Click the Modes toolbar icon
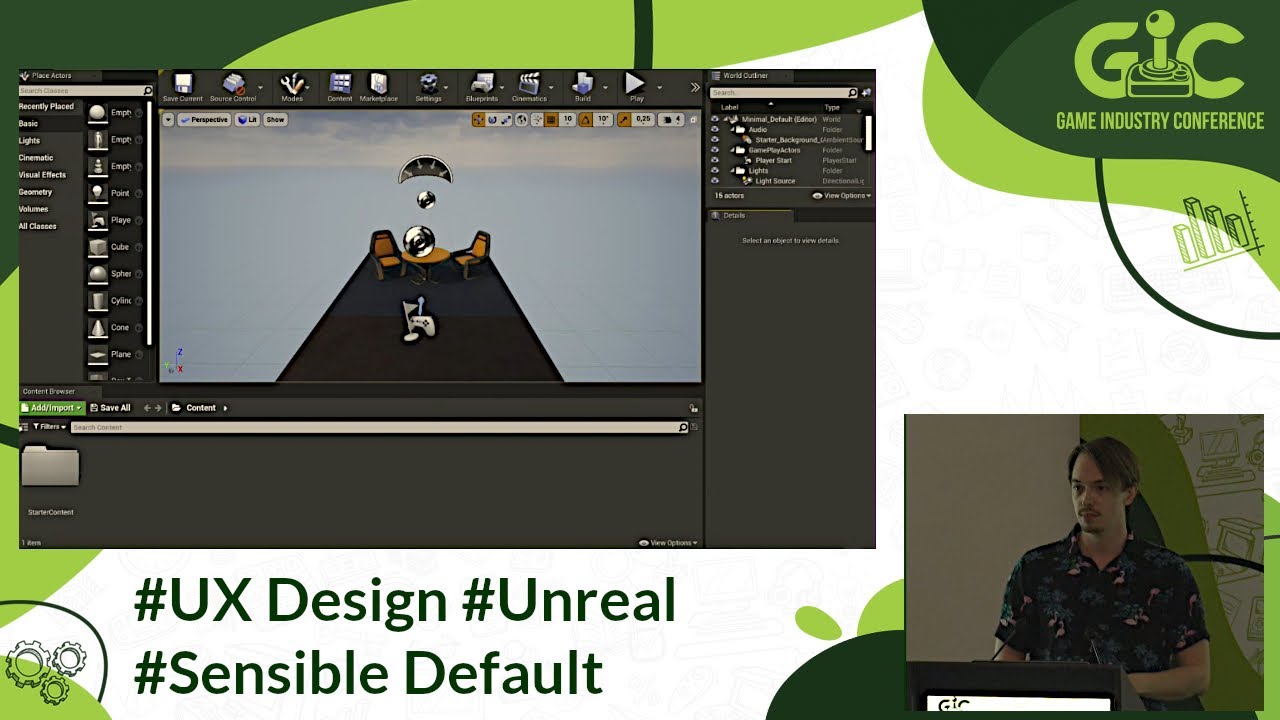This screenshot has height=720, width=1280. pos(292,87)
